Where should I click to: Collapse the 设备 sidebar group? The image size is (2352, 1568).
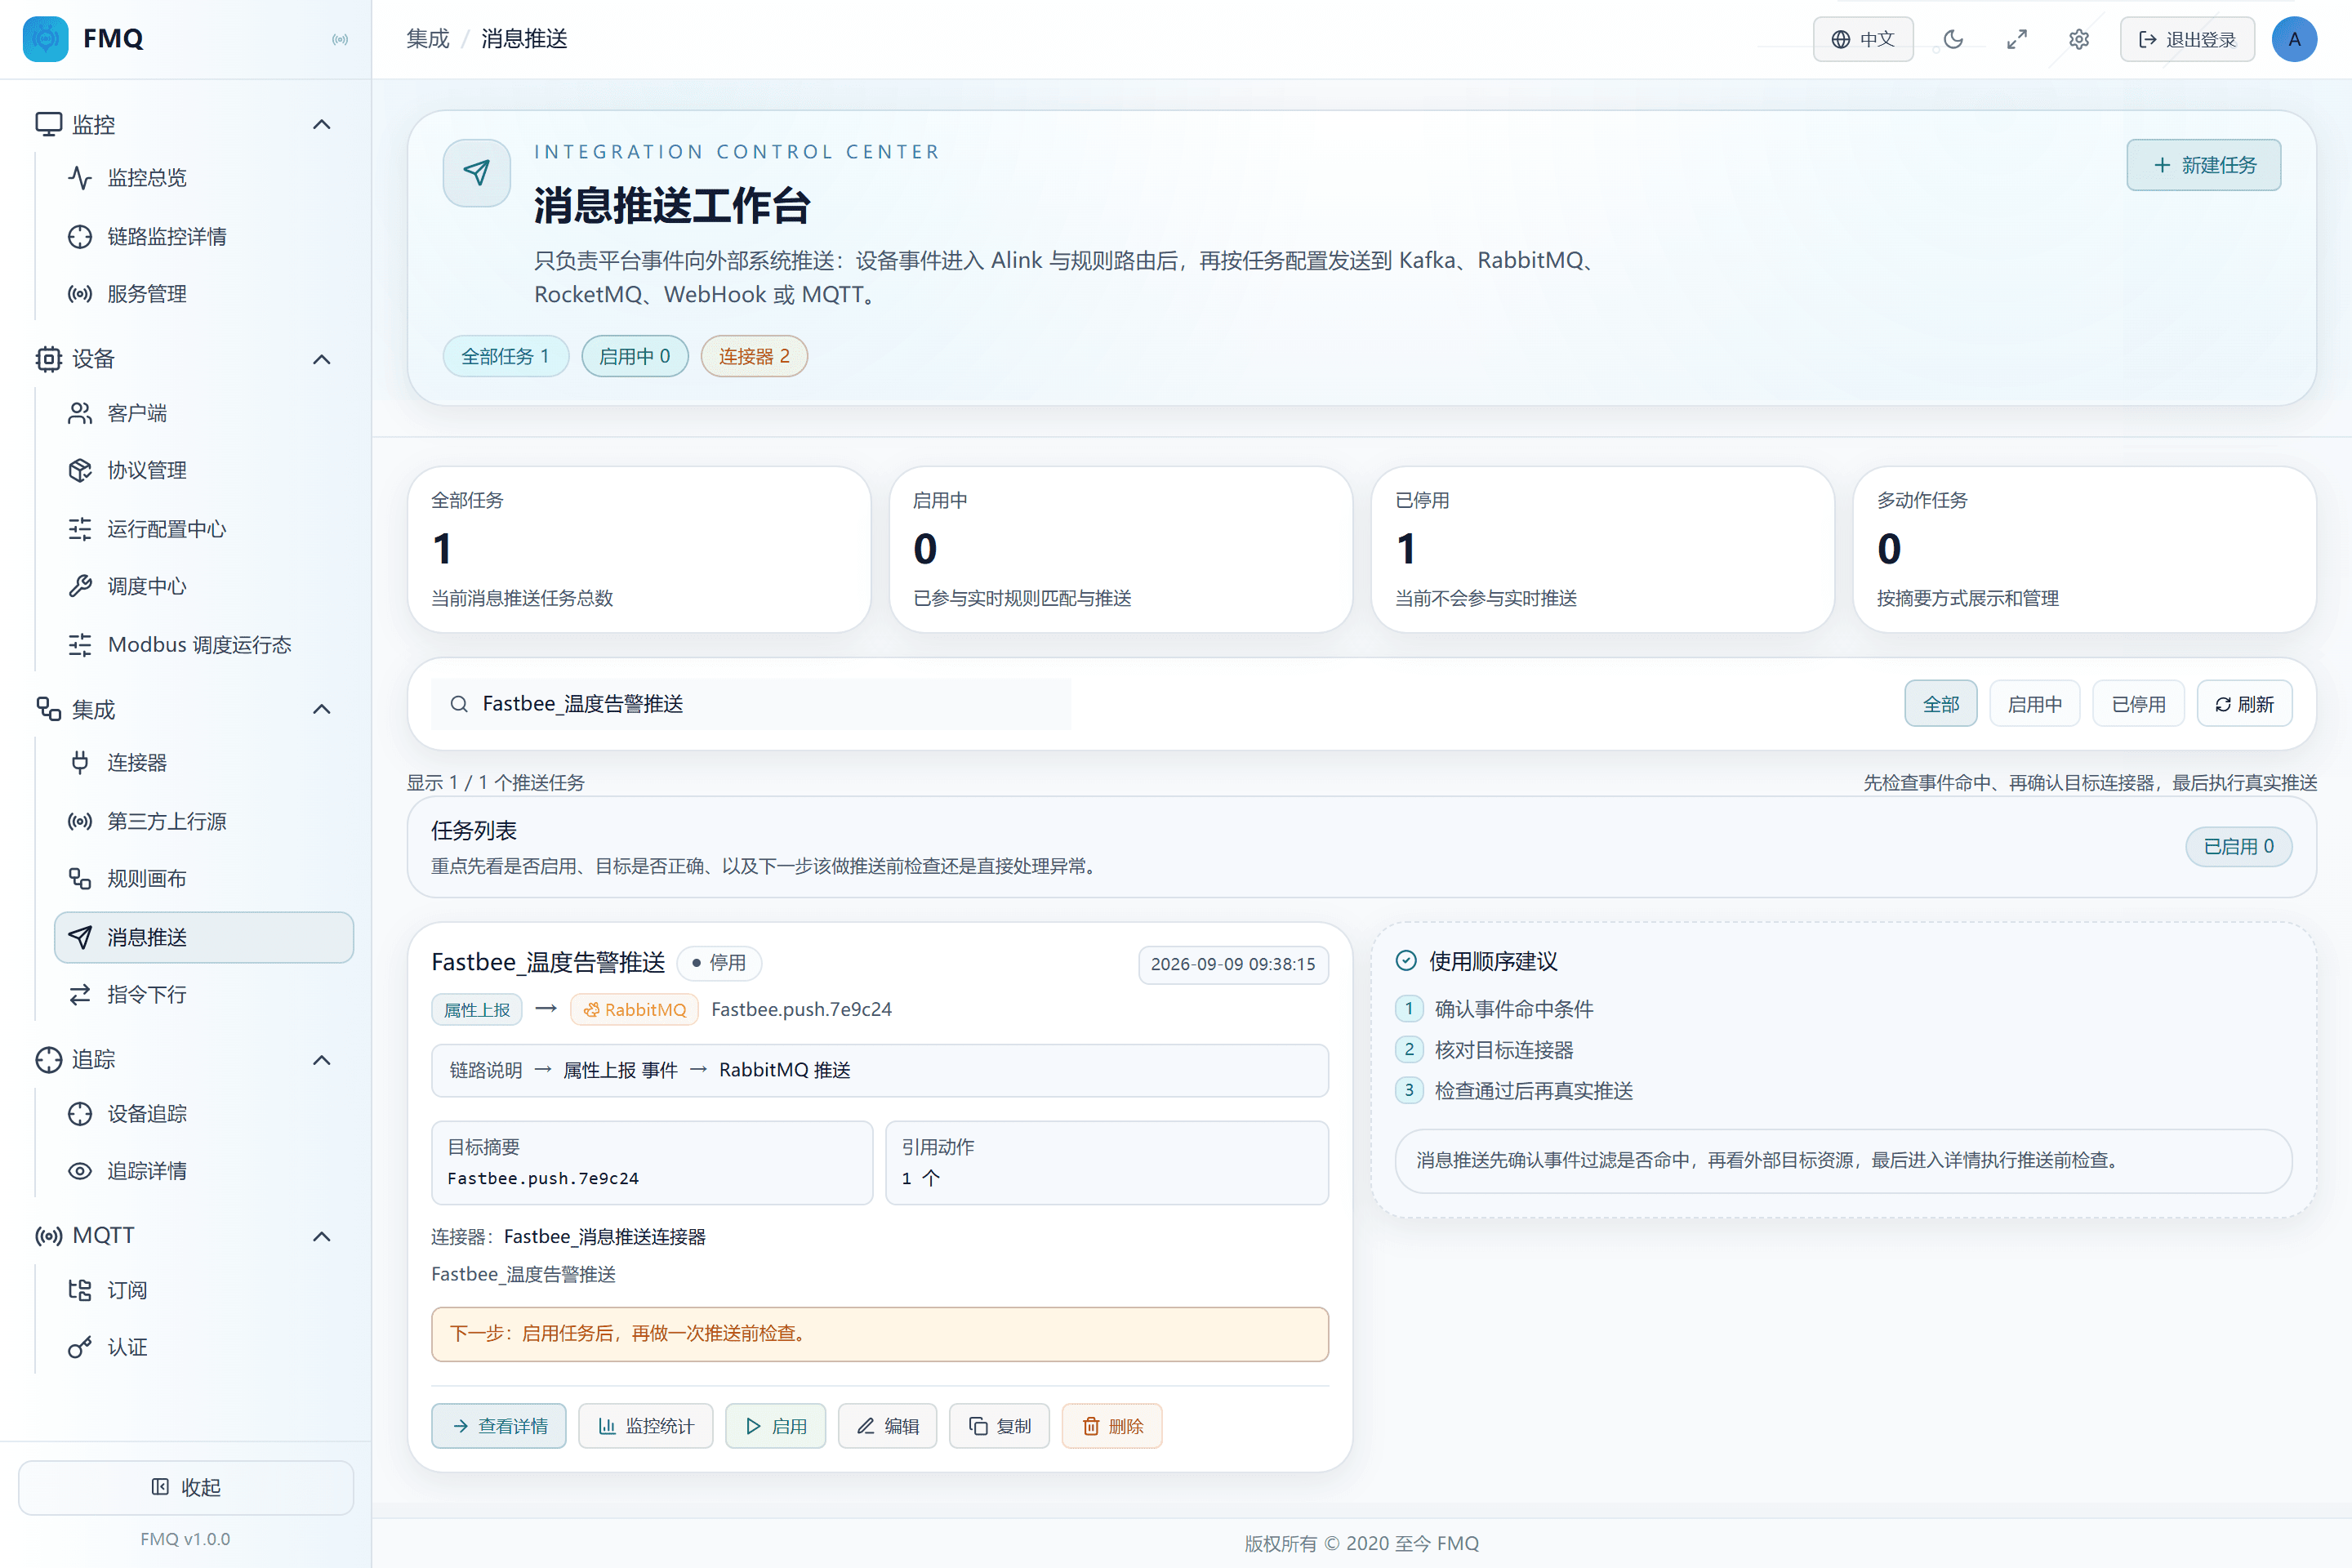321,359
